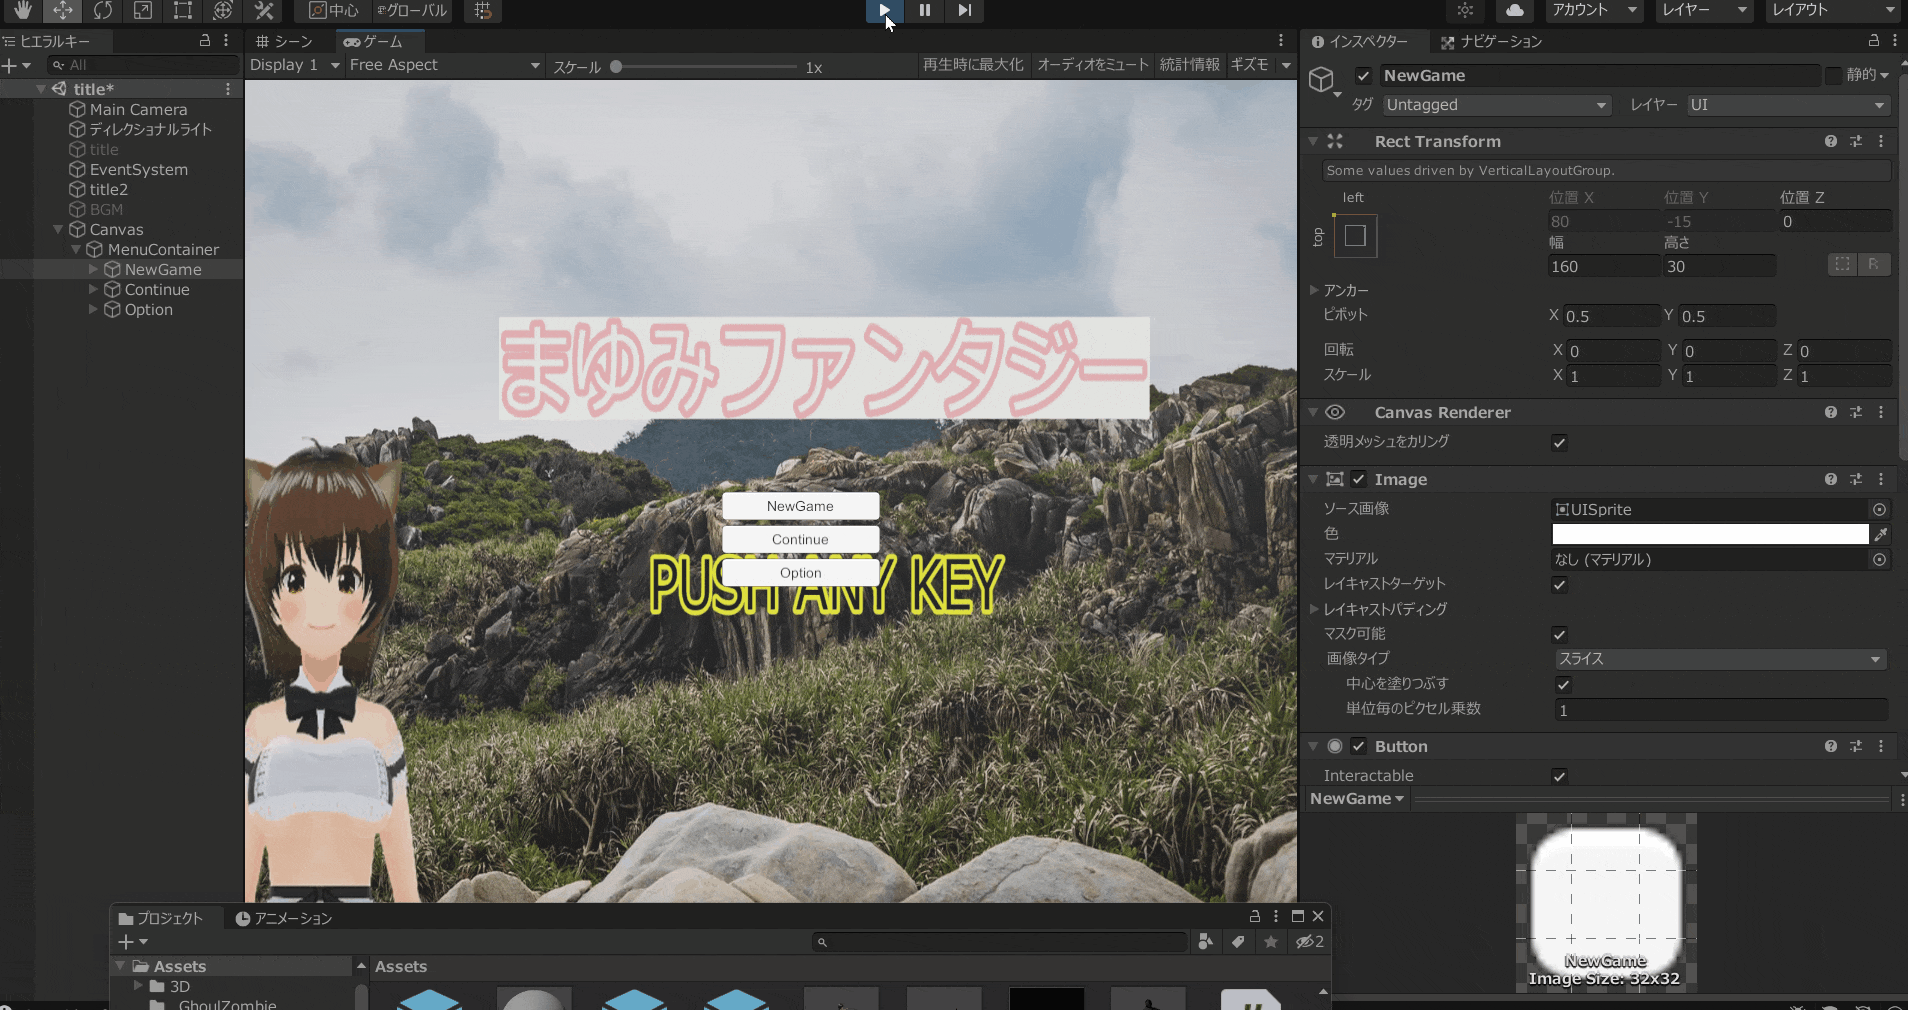Image resolution: width=1908 pixels, height=1010 pixels.
Task: Toggle pivot mode 中心 button
Action: (x=333, y=10)
